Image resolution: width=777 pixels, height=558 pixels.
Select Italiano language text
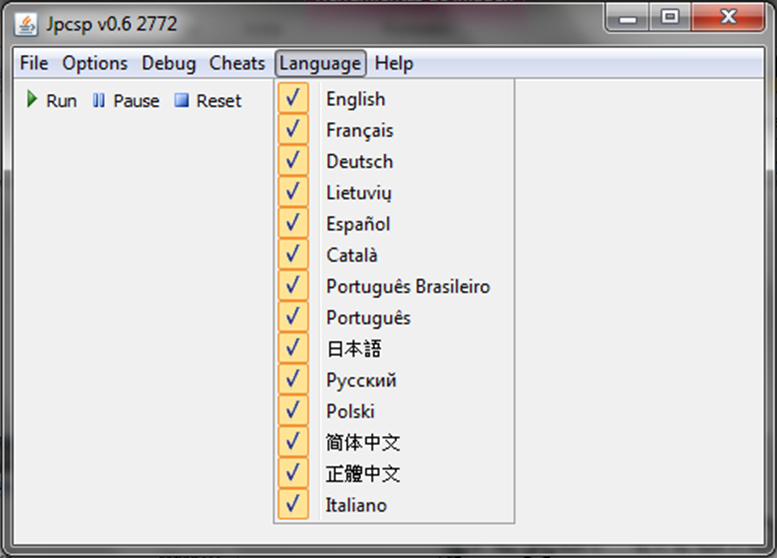[x=356, y=505]
